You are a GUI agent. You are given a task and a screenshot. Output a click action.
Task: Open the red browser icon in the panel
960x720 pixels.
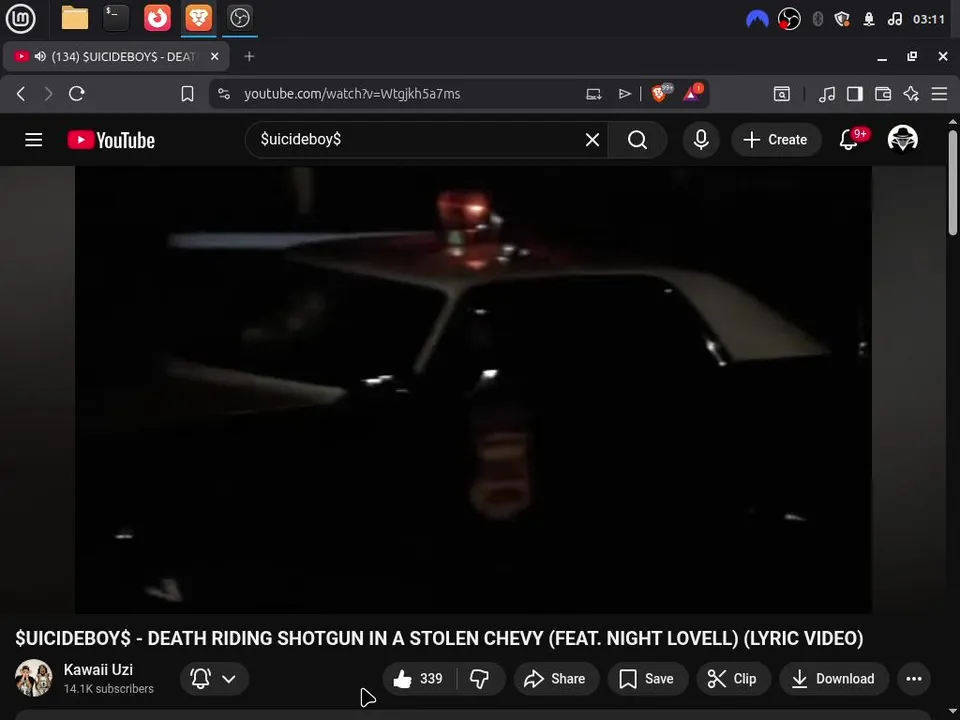157,18
